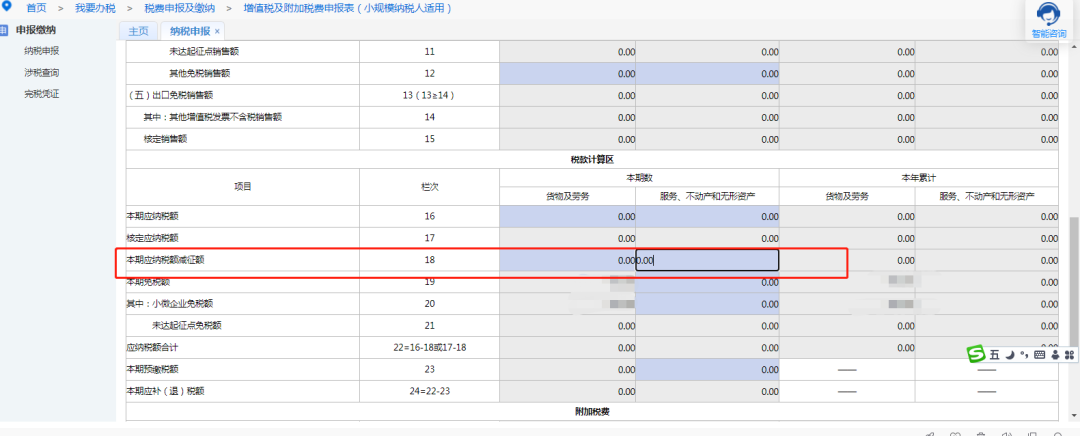The image size is (1080, 436).
Task: Click the 项目 column header
Action: [242, 187]
